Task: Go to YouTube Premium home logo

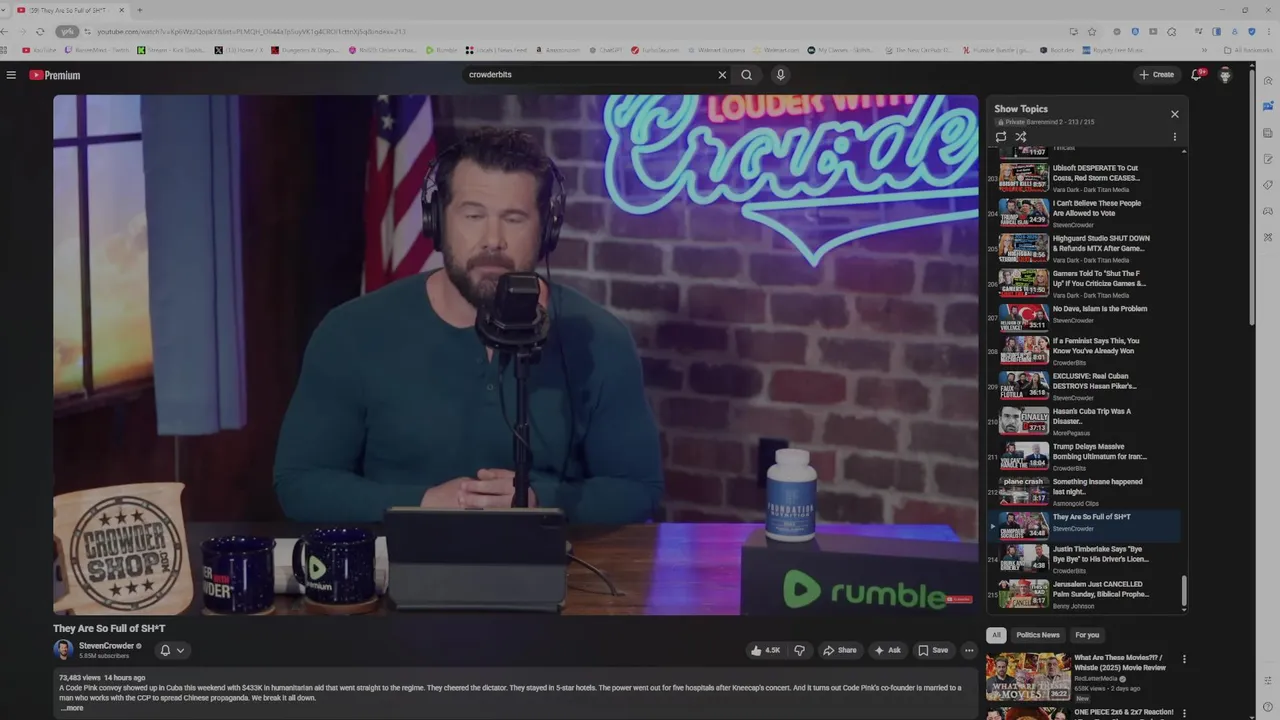Action: [54, 75]
